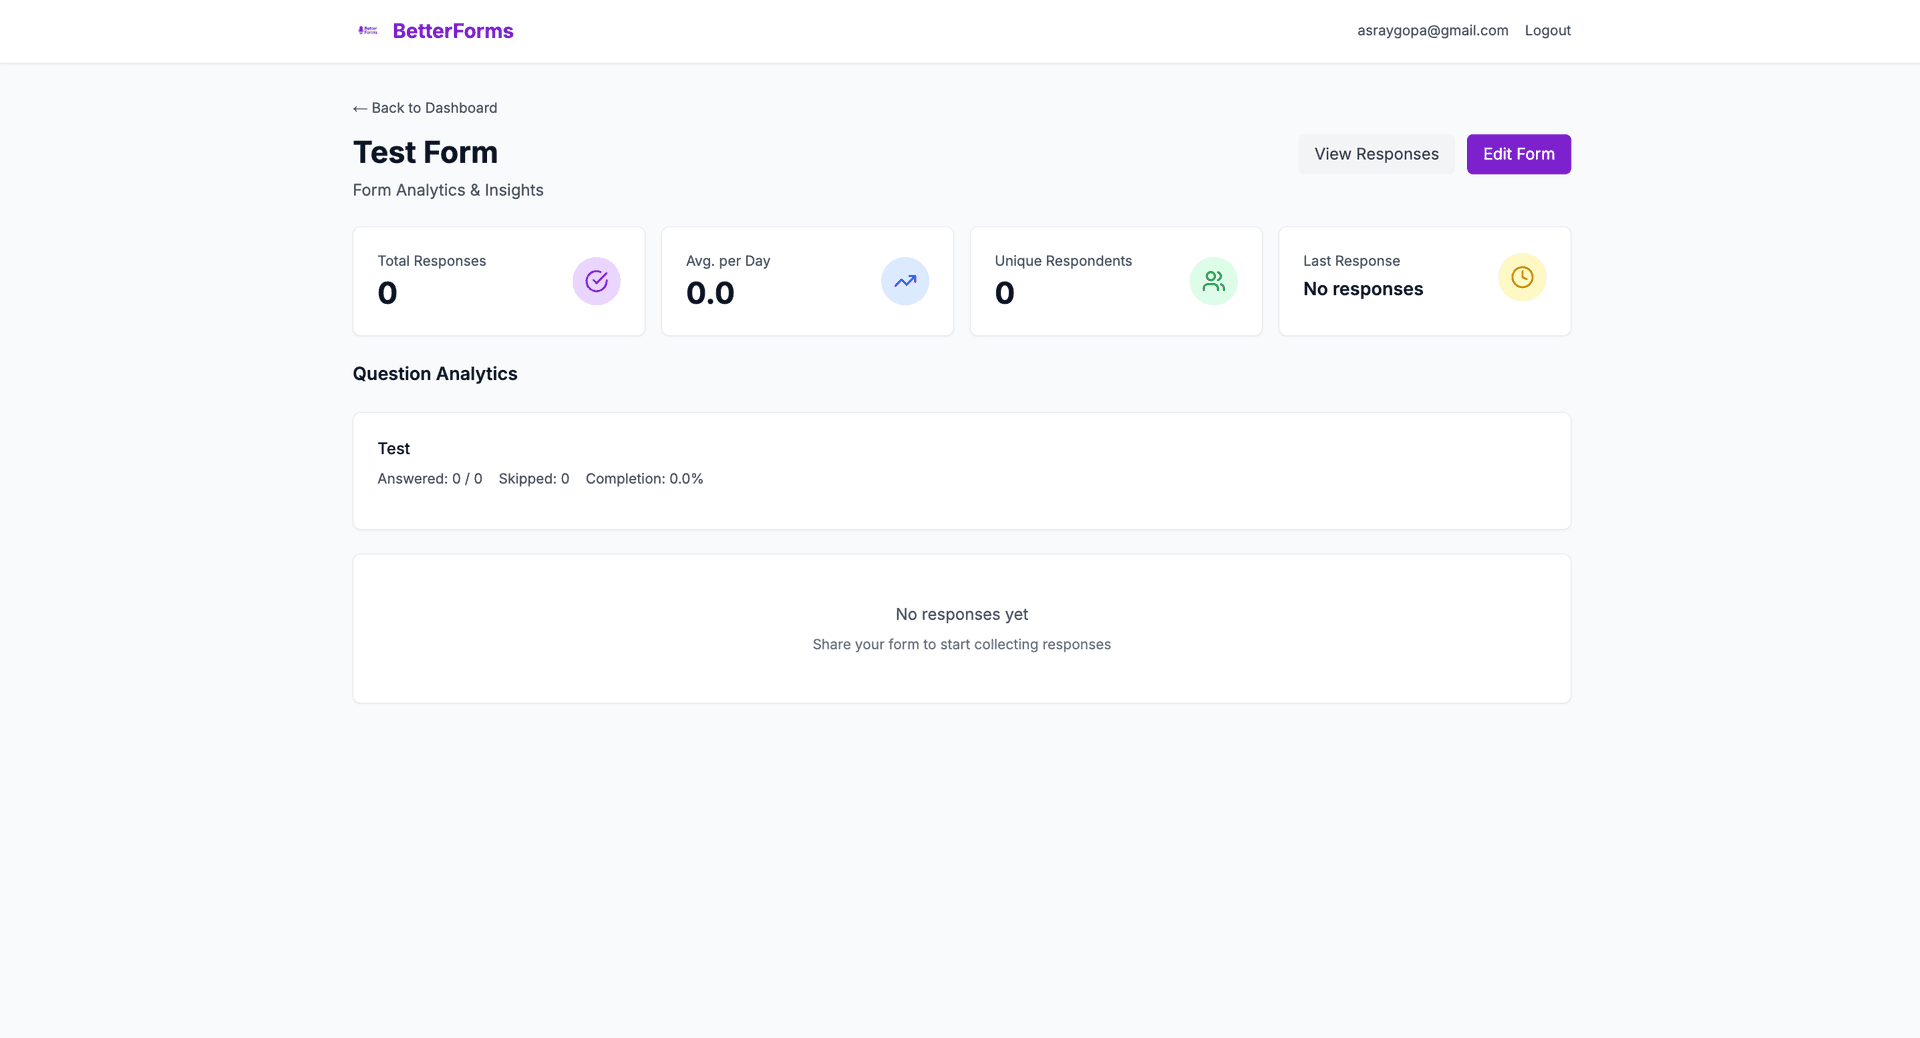Click the Unique Respondents people icon

click(x=1213, y=281)
